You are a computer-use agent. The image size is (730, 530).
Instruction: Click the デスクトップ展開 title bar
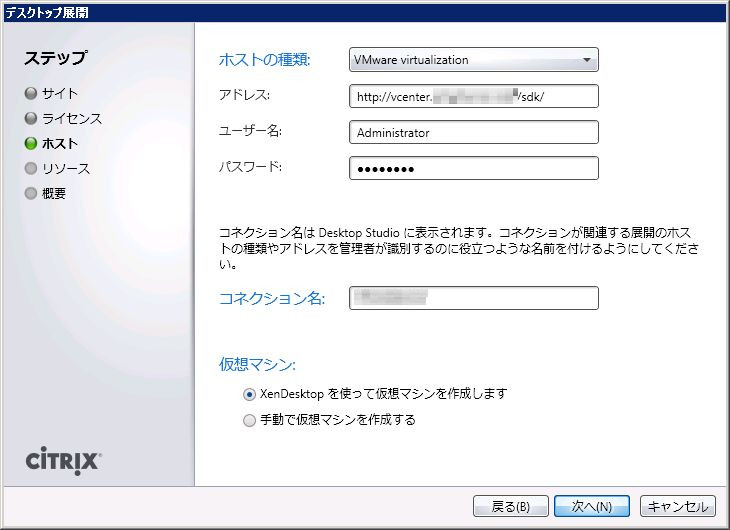tap(365, 13)
